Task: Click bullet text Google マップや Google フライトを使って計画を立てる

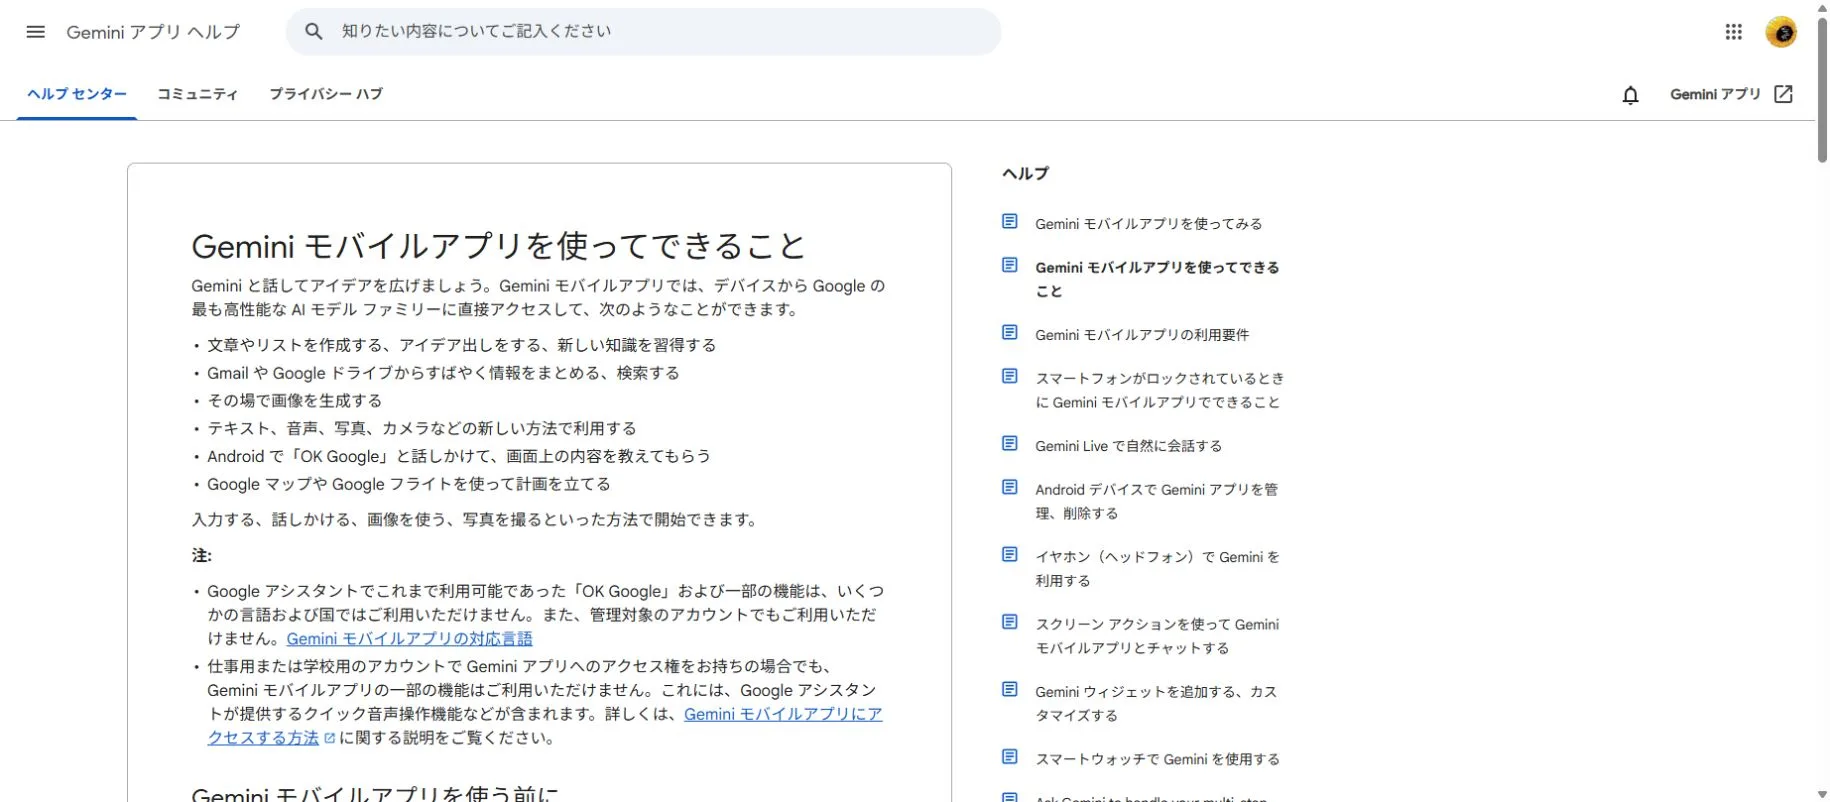Action: click(x=408, y=484)
